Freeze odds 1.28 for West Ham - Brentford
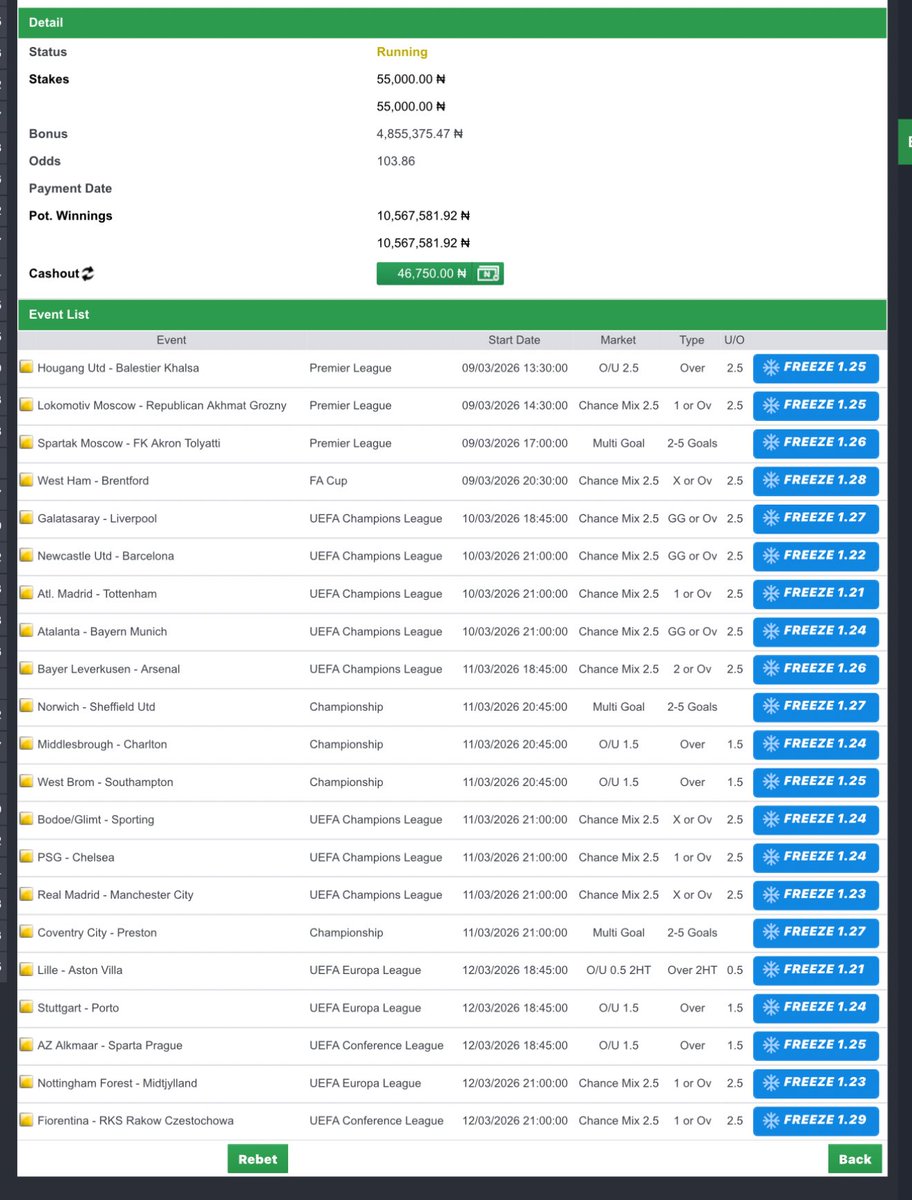Viewport: 912px width, 1200px height. [x=816, y=481]
